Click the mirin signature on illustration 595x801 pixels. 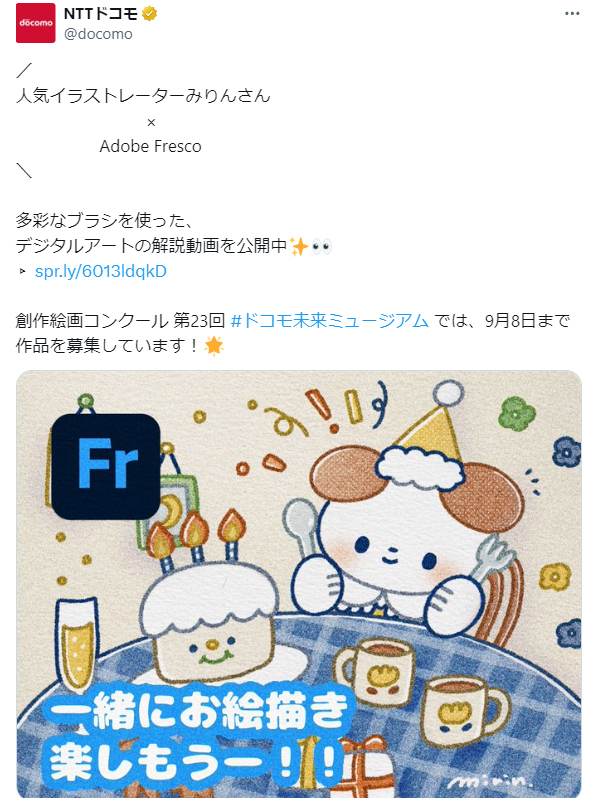(x=489, y=781)
